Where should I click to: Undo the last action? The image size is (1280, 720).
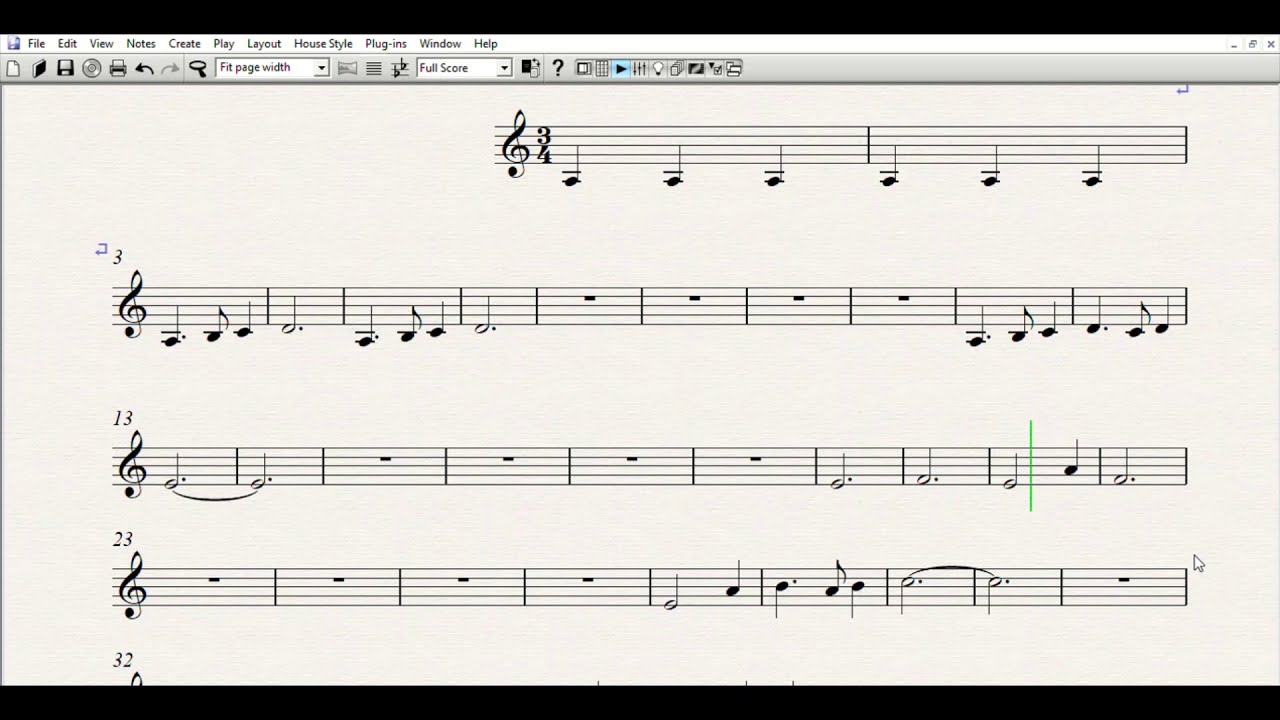click(x=144, y=68)
